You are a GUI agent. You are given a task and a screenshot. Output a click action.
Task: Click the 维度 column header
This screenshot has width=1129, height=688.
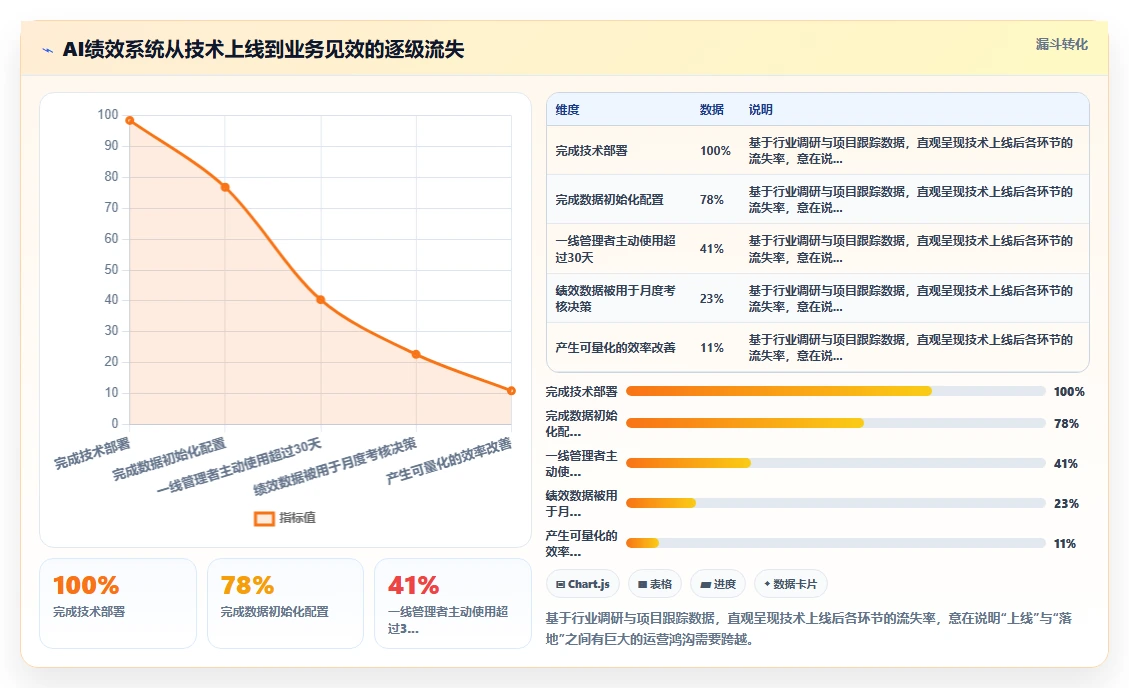click(x=567, y=109)
